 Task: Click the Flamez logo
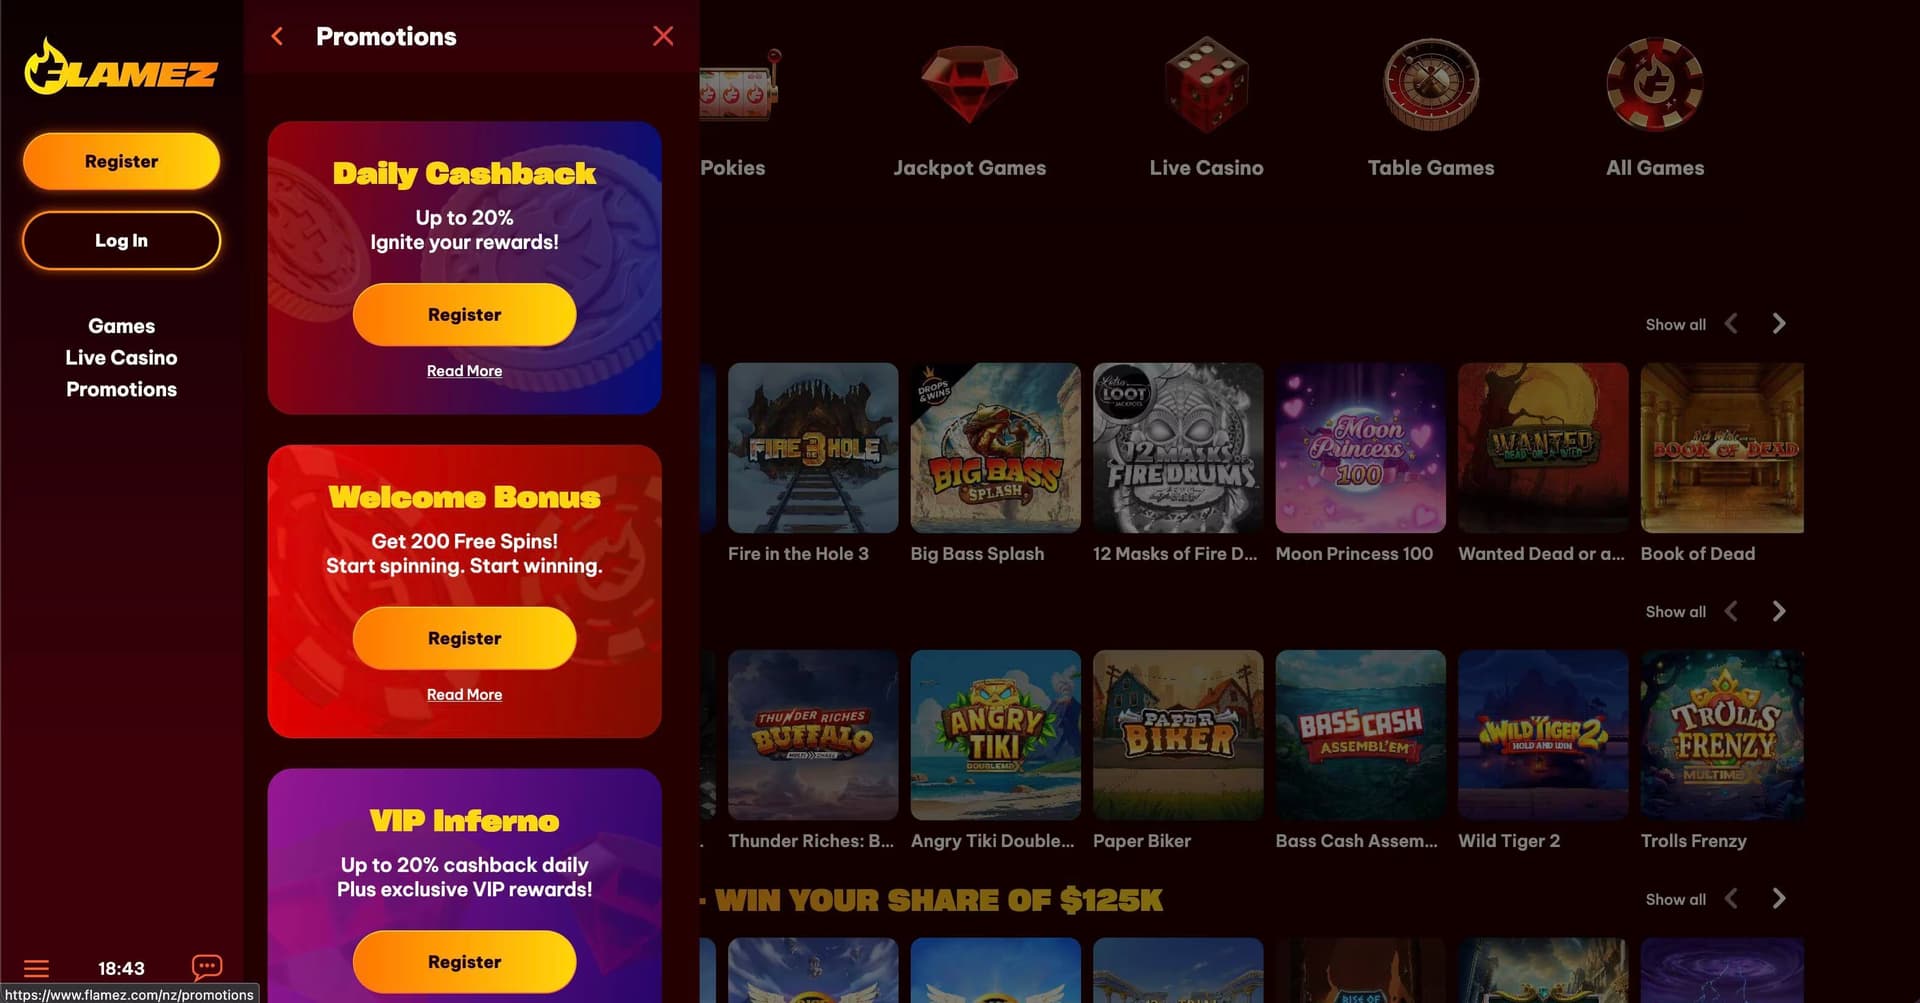121,68
